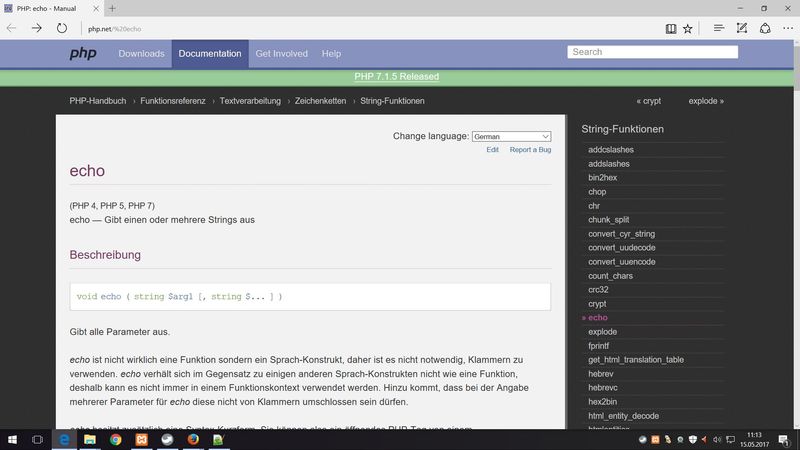Open chunk_split in the sidebar
The image size is (800, 450).
pos(609,219)
